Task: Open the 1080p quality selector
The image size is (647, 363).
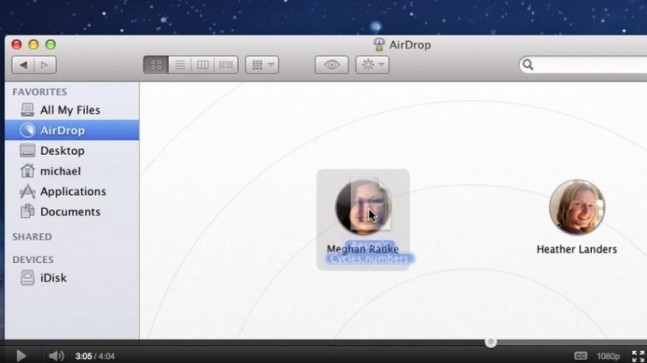Action: (608, 356)
